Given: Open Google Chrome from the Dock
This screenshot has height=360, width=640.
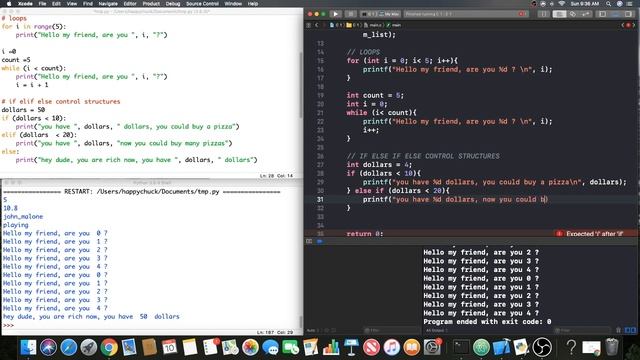Looking at the screenshot, I should [109, 347].
